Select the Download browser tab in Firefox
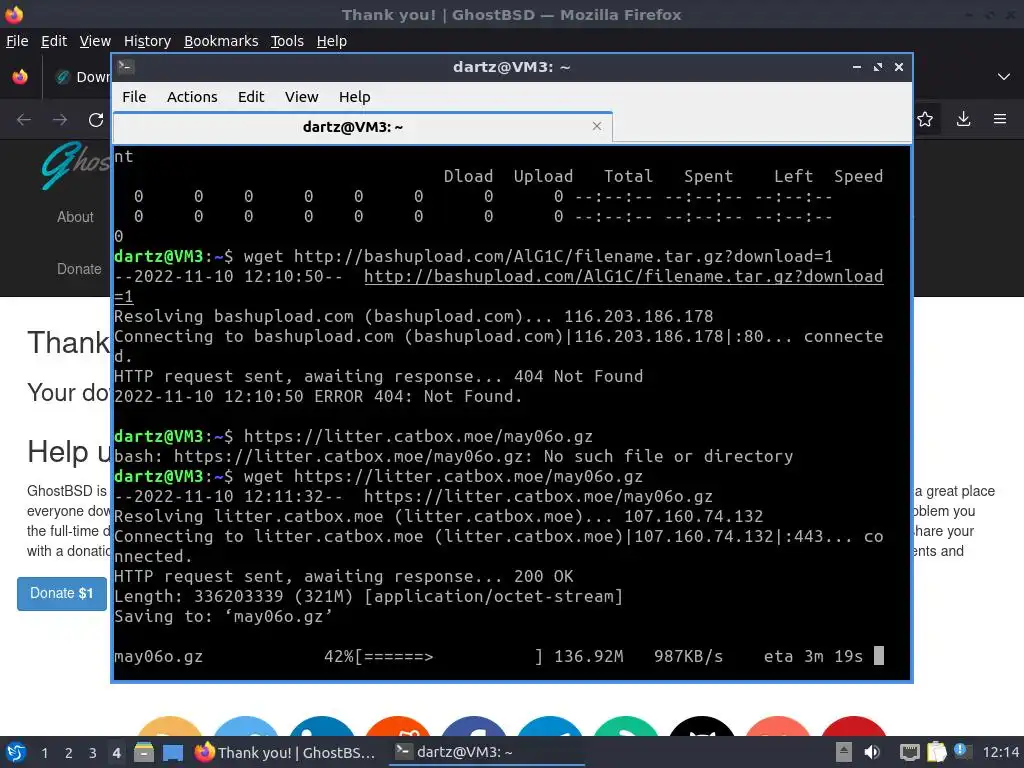 tap(82, 77)
